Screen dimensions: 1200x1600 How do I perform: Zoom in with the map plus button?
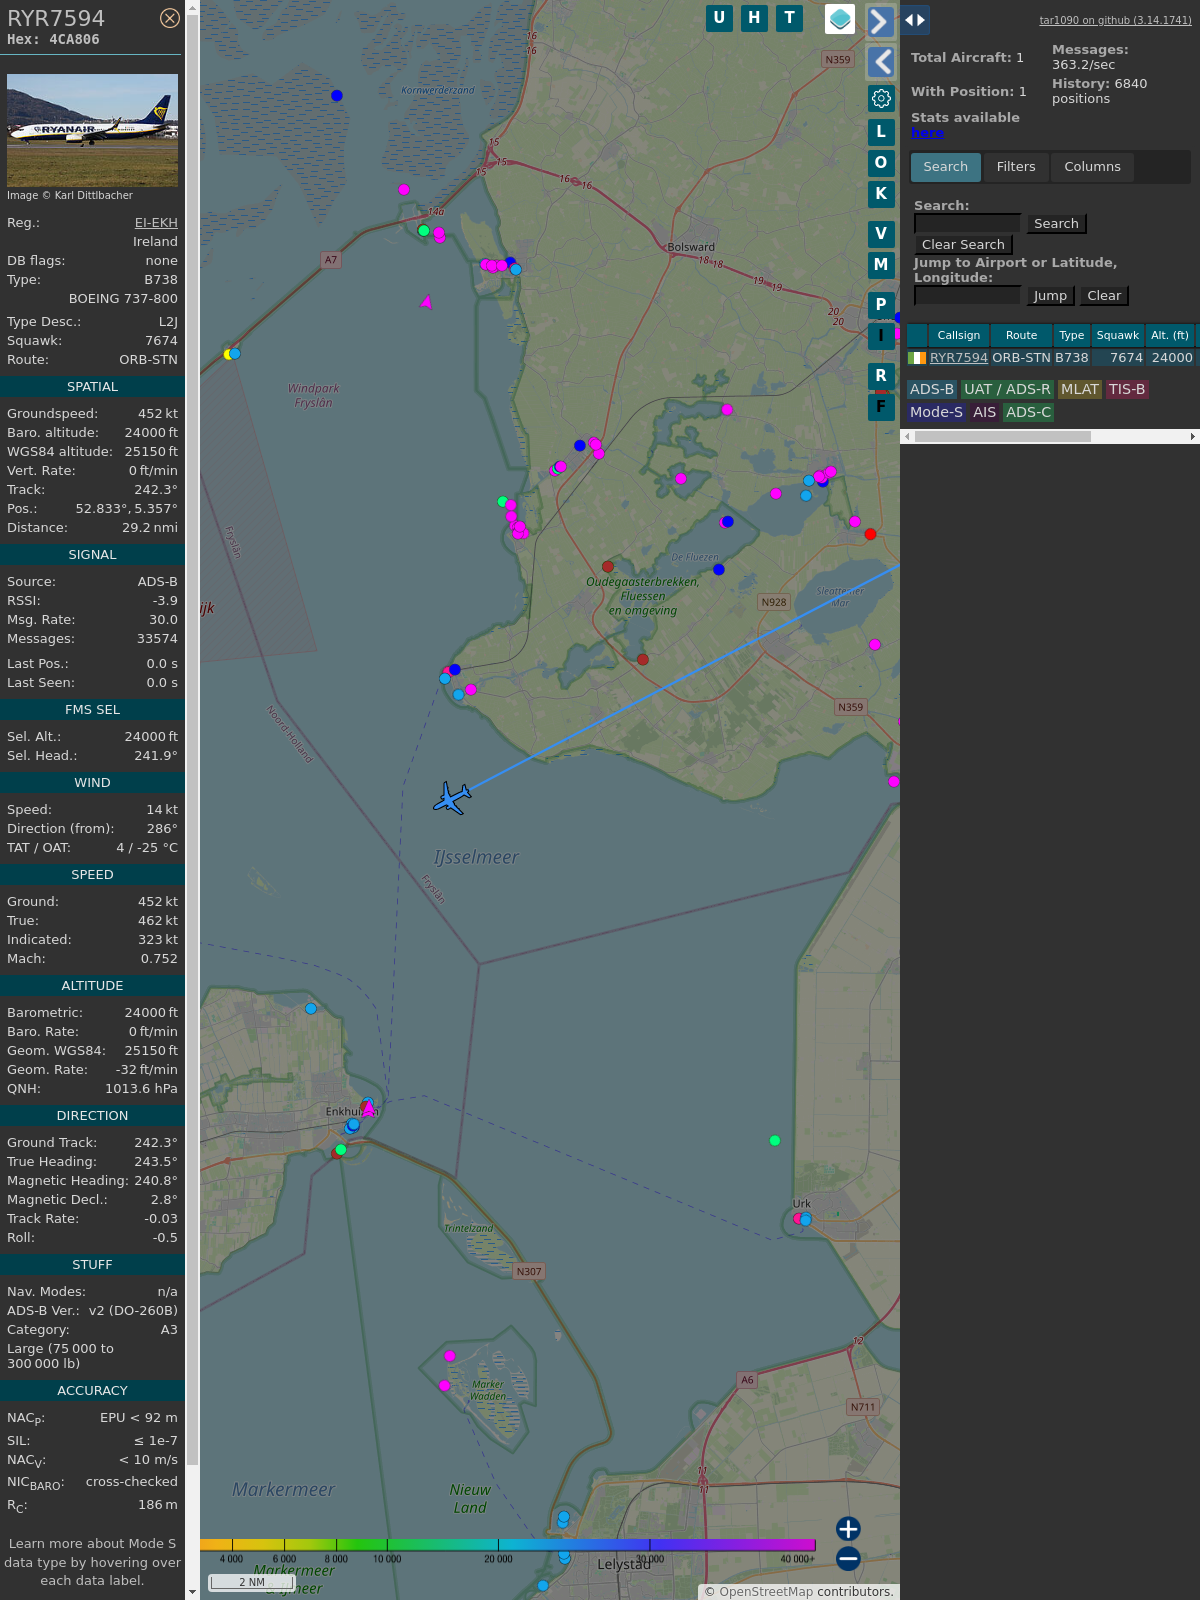[848, 1529]
